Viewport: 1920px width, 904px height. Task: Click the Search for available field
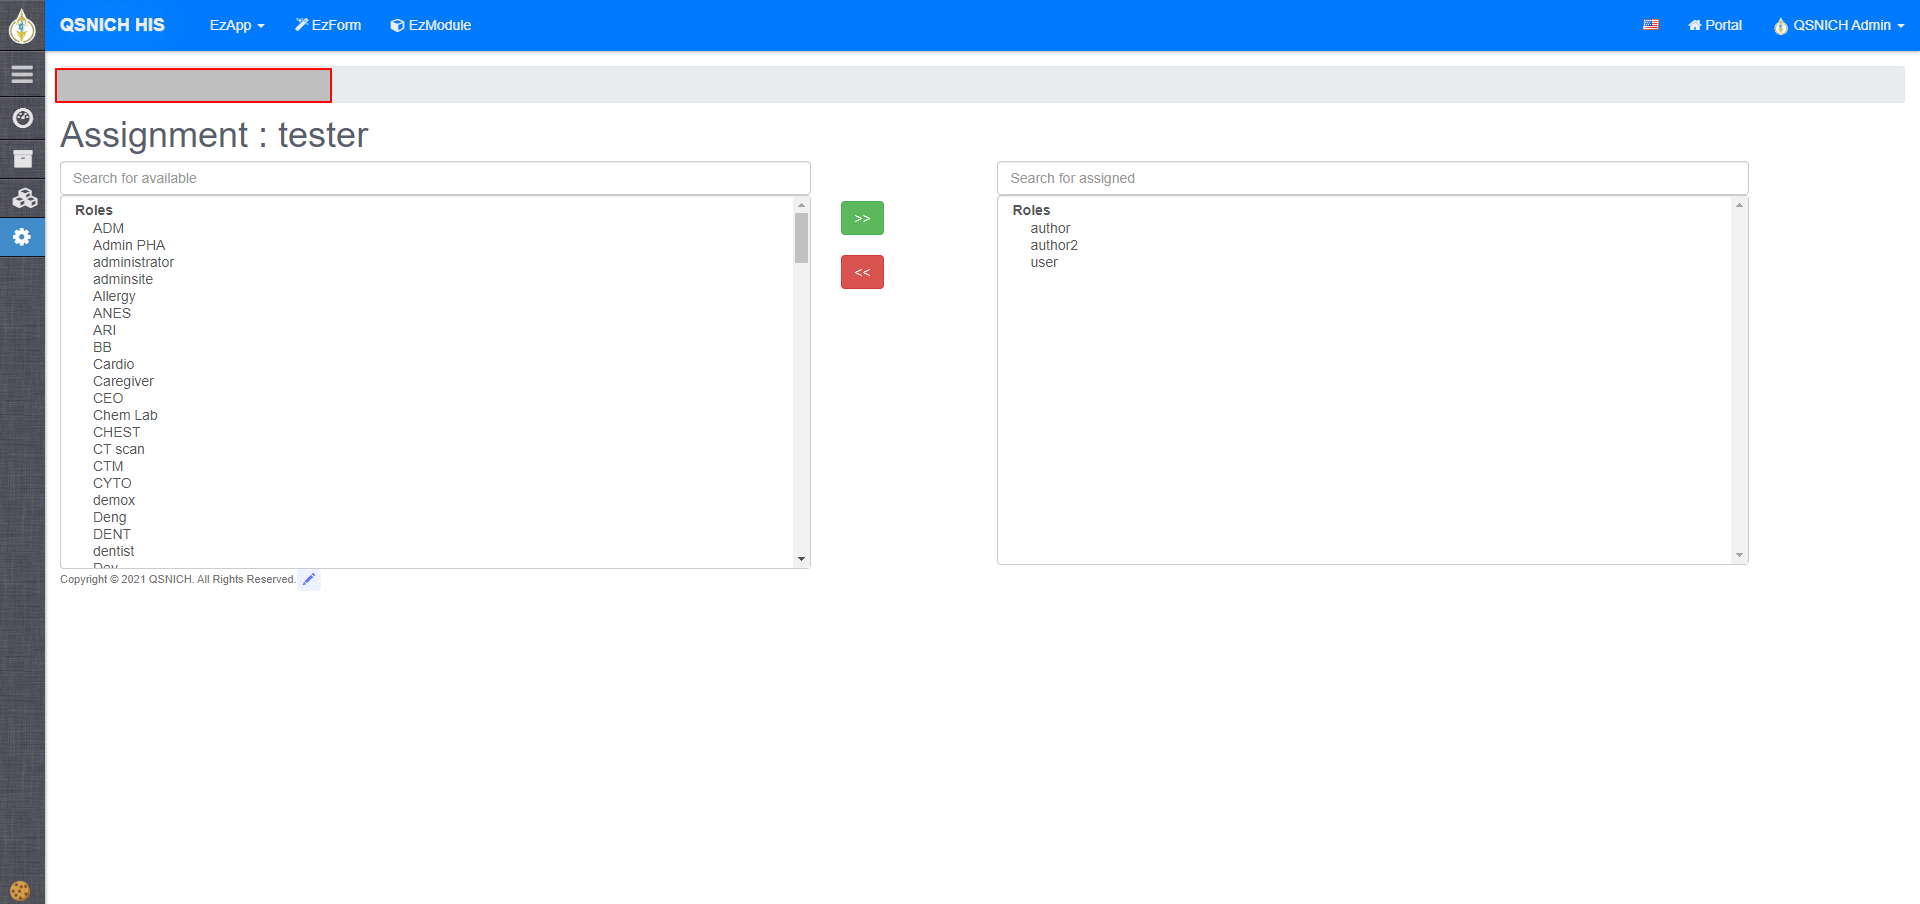[x=435, y=178]
